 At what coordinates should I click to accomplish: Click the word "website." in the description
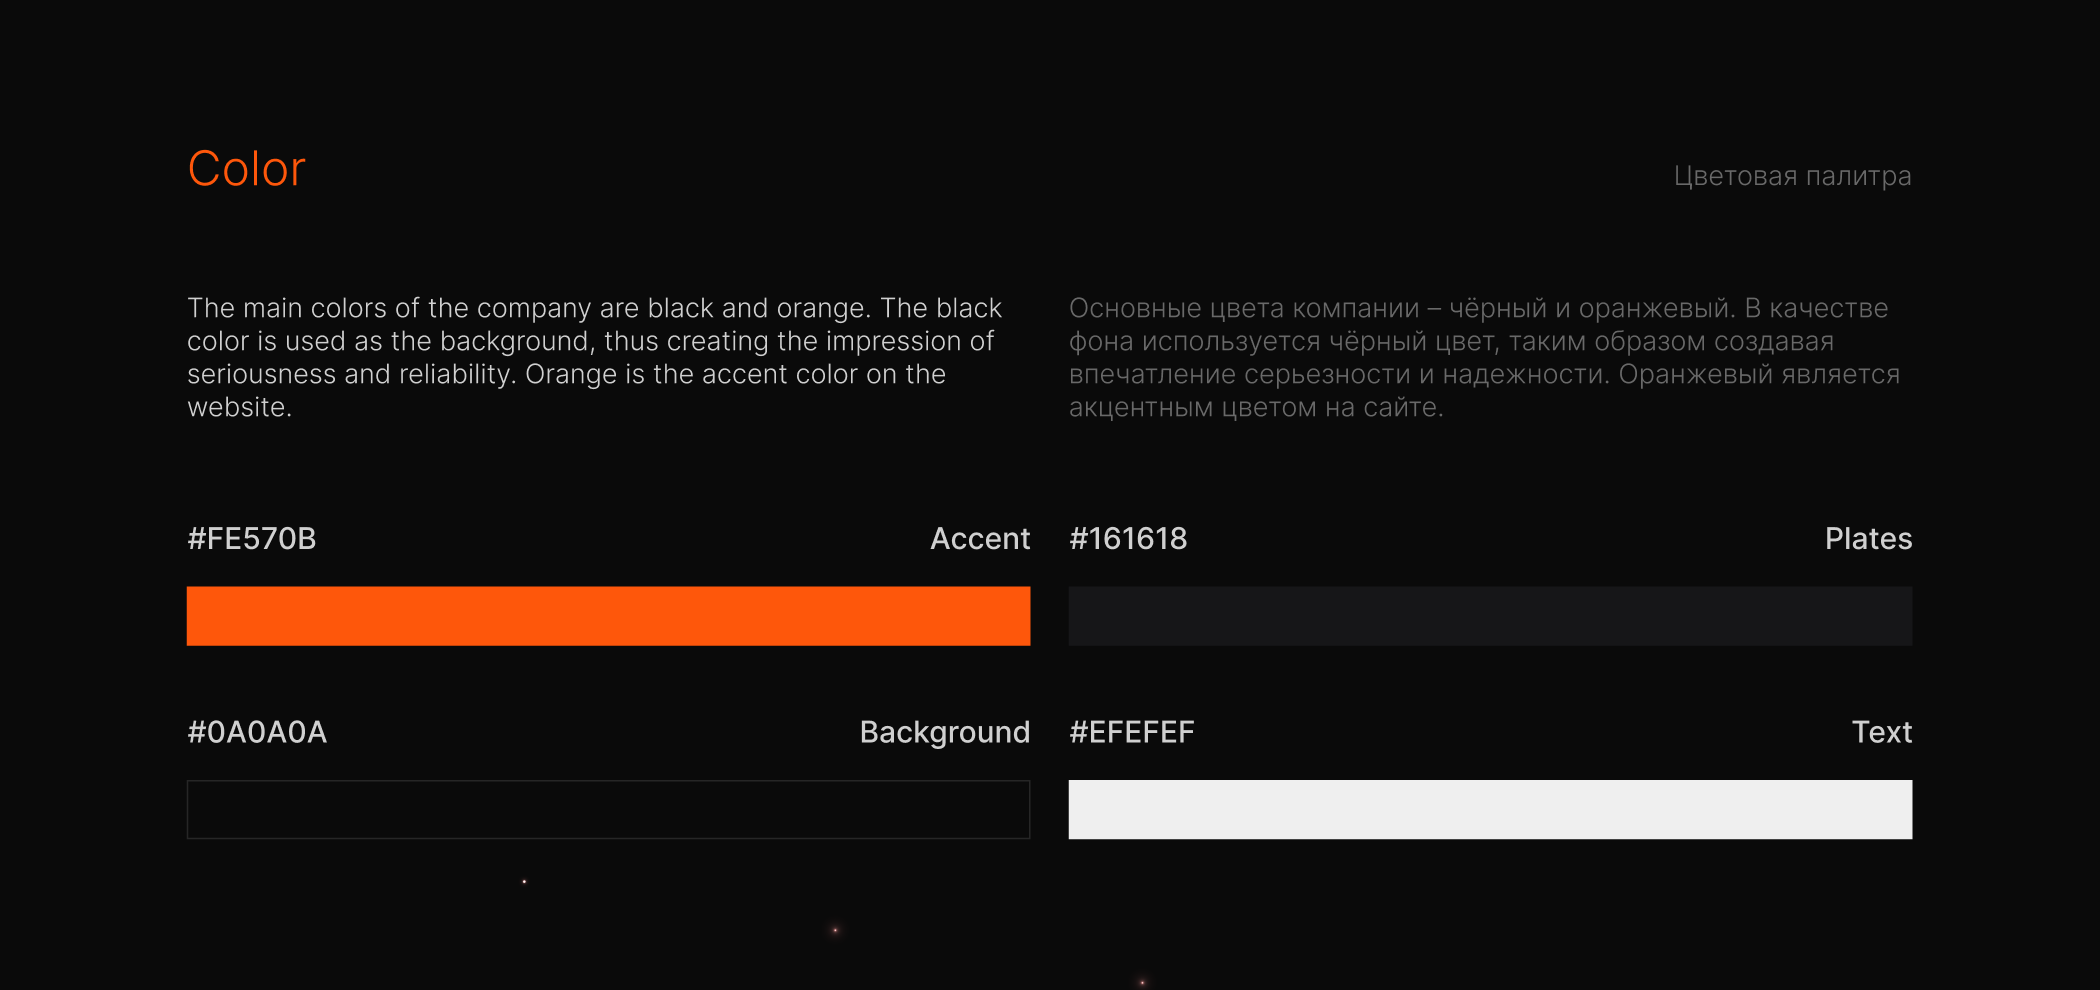240,408
